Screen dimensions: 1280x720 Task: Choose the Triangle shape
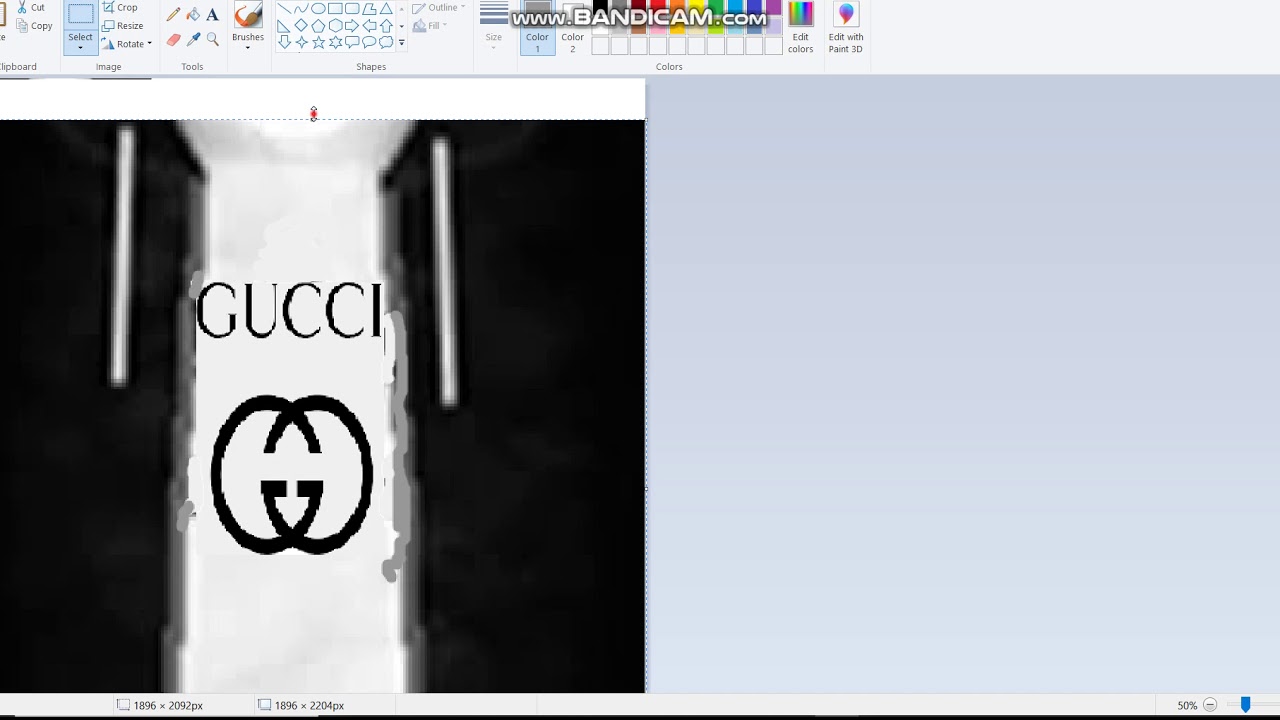point(386,9)
